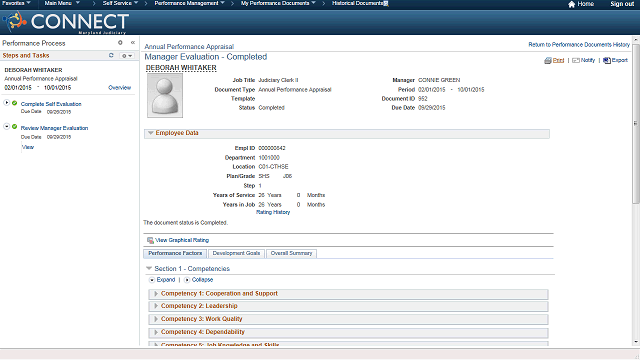Image resolution: width=640 pixels, height=360 pixels.
Task: Refresh Steps and Tasks with the circular arrow icon
Action: 111,55
